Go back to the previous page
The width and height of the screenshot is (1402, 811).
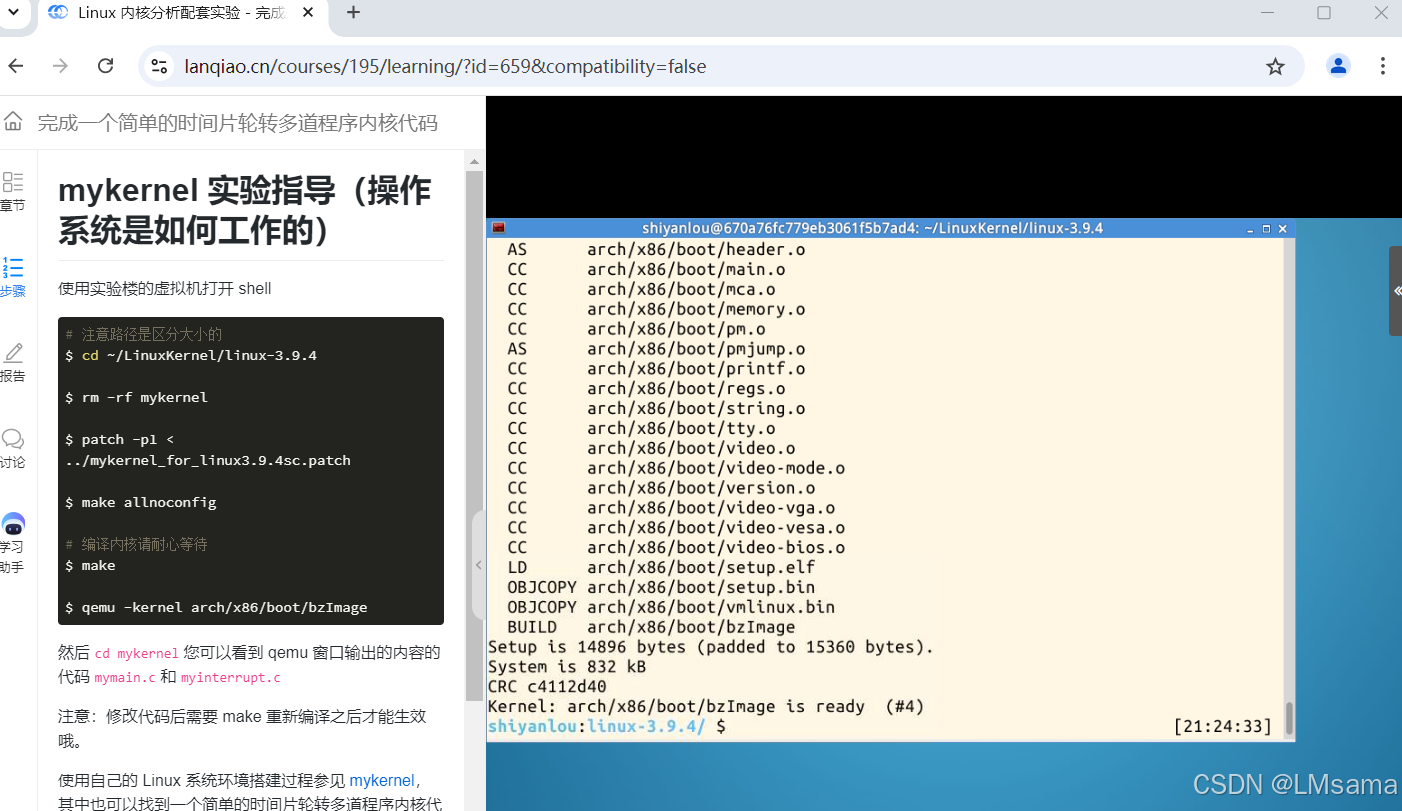(x=16, y=66)
